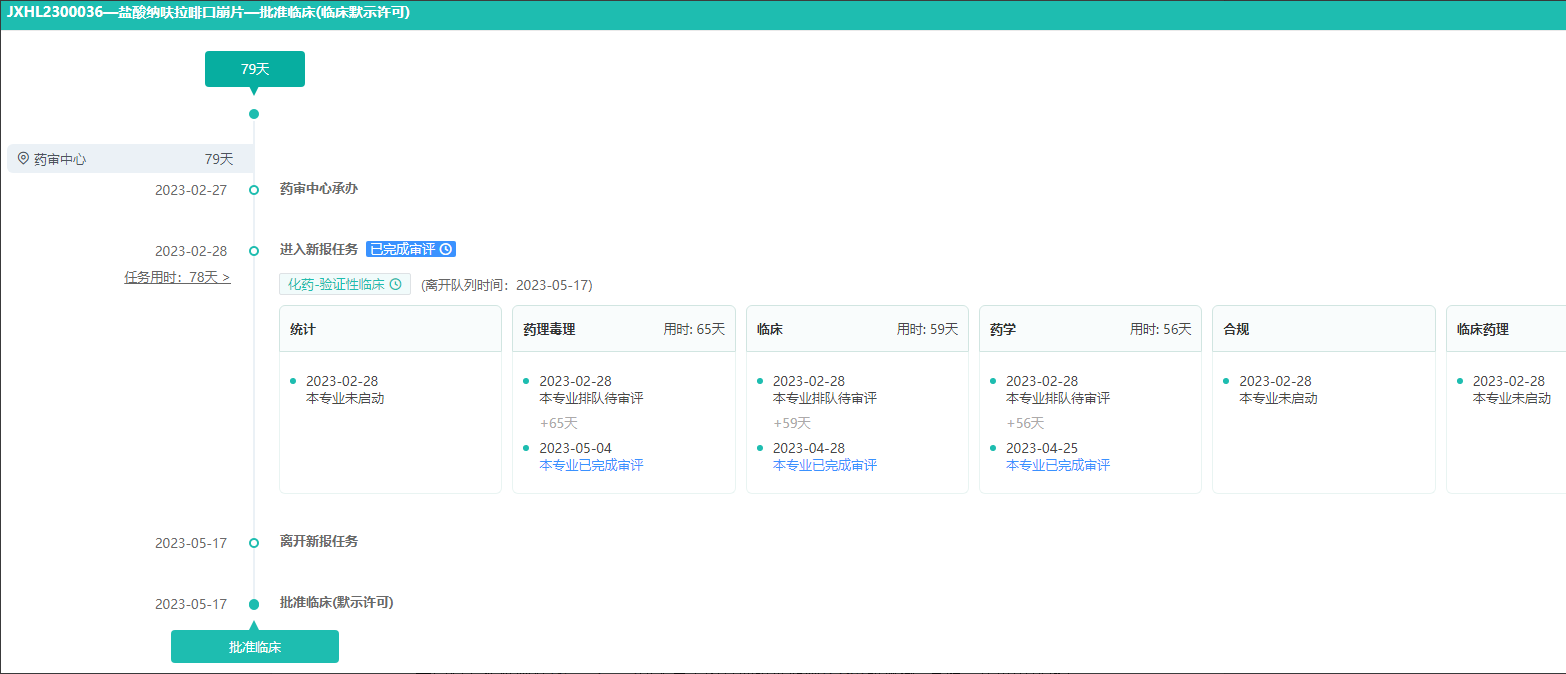Click the location pin icon beside 药审中心
Image resolution: width=1566 pixels, height=674 pixels.
tap(24, 158)
